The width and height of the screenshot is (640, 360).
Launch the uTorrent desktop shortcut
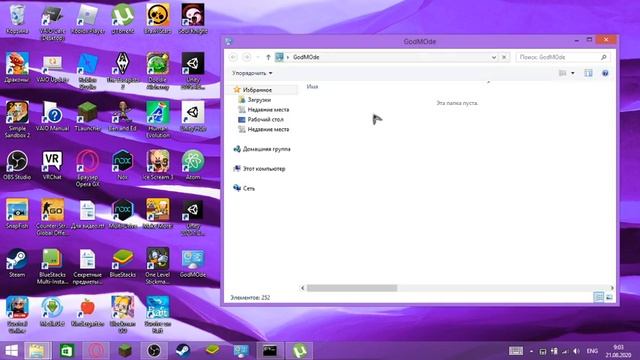pyautogui.click(x=123, y=19)
